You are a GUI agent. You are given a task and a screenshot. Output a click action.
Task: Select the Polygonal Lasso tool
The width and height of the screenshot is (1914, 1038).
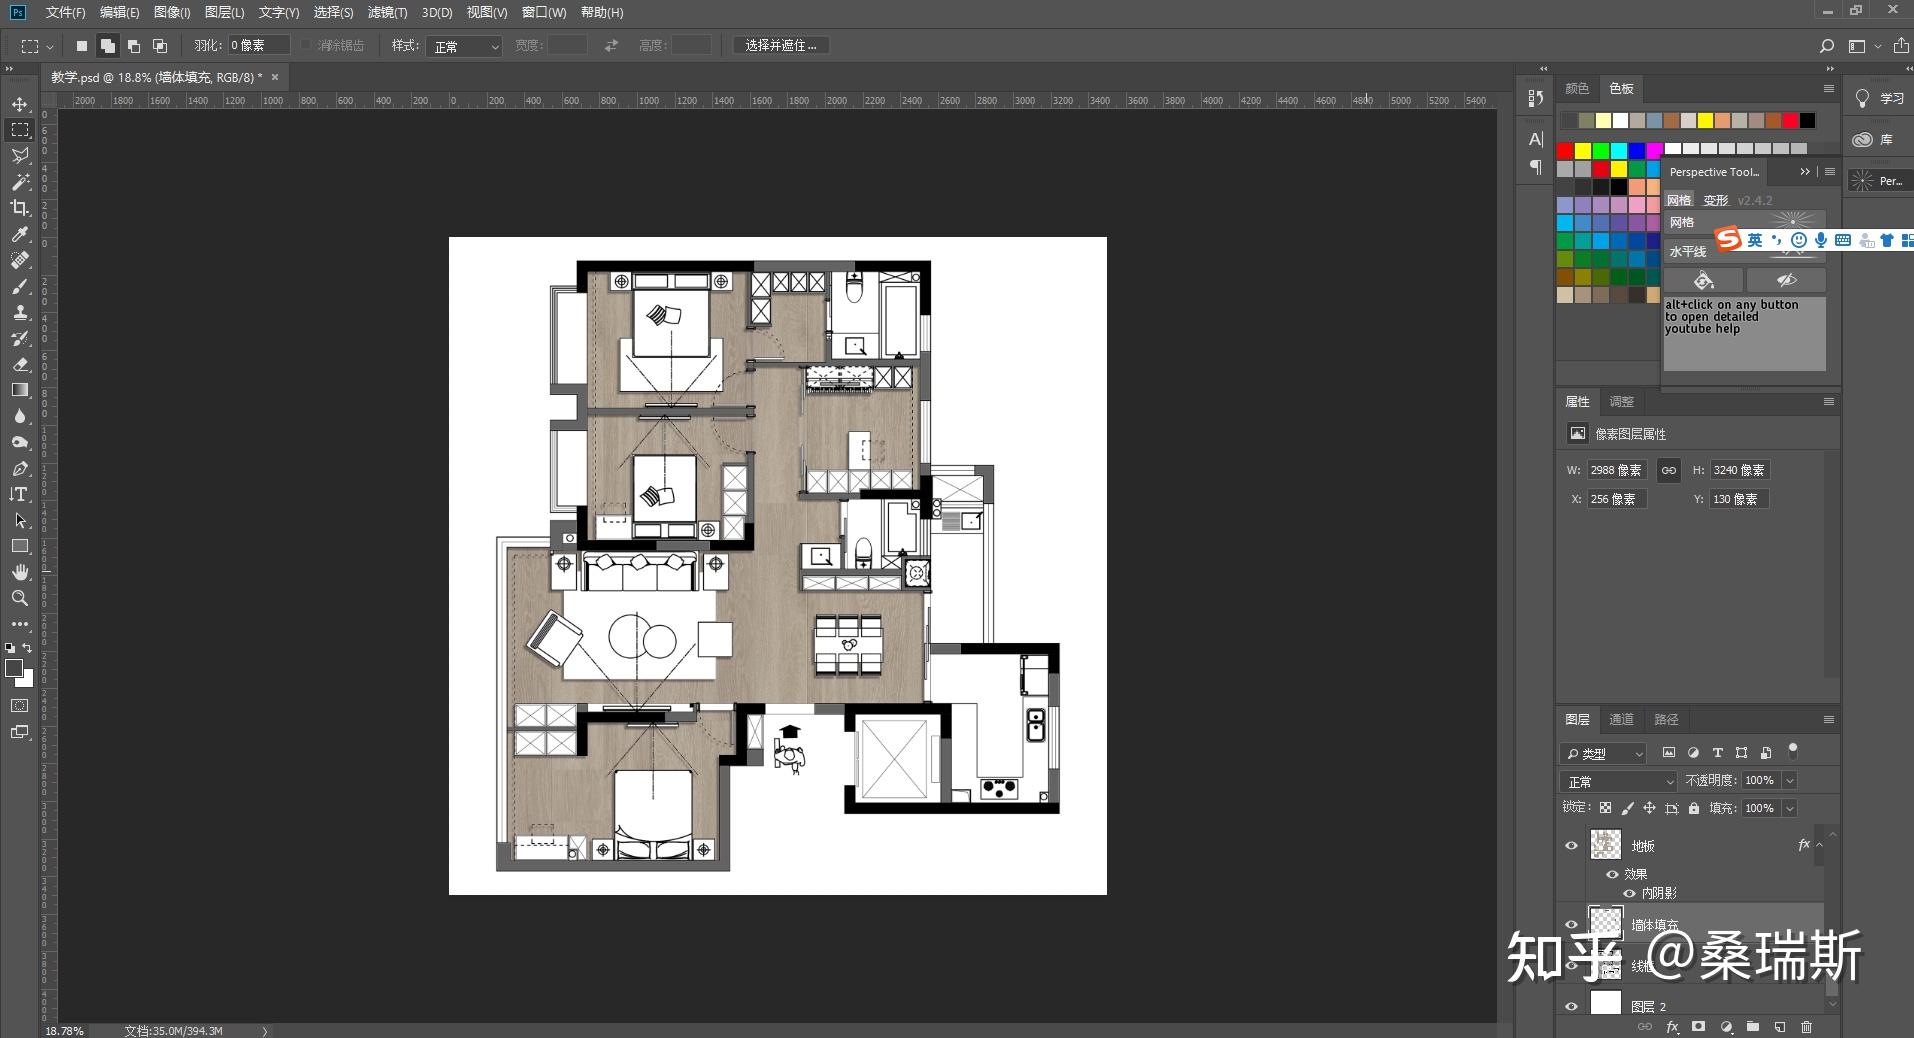tap(20, 156)
